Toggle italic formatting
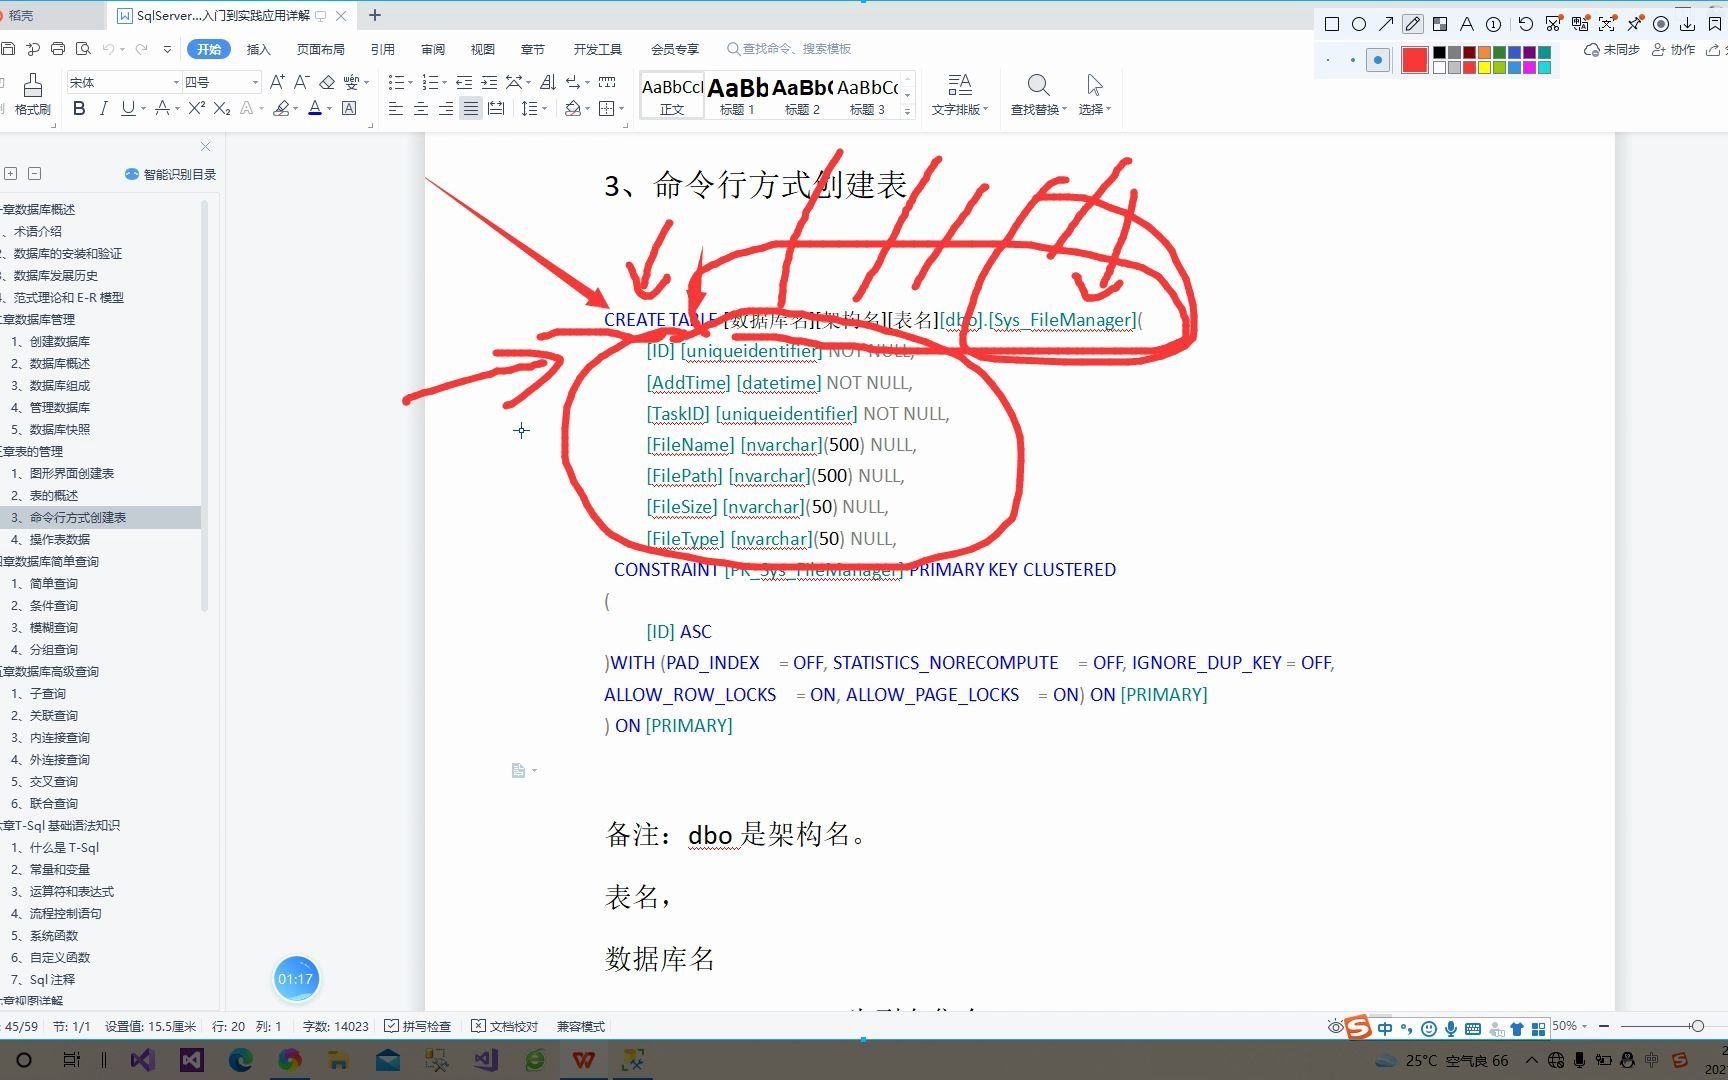Screen dimensions: 1728x1080 pos(103,108)
